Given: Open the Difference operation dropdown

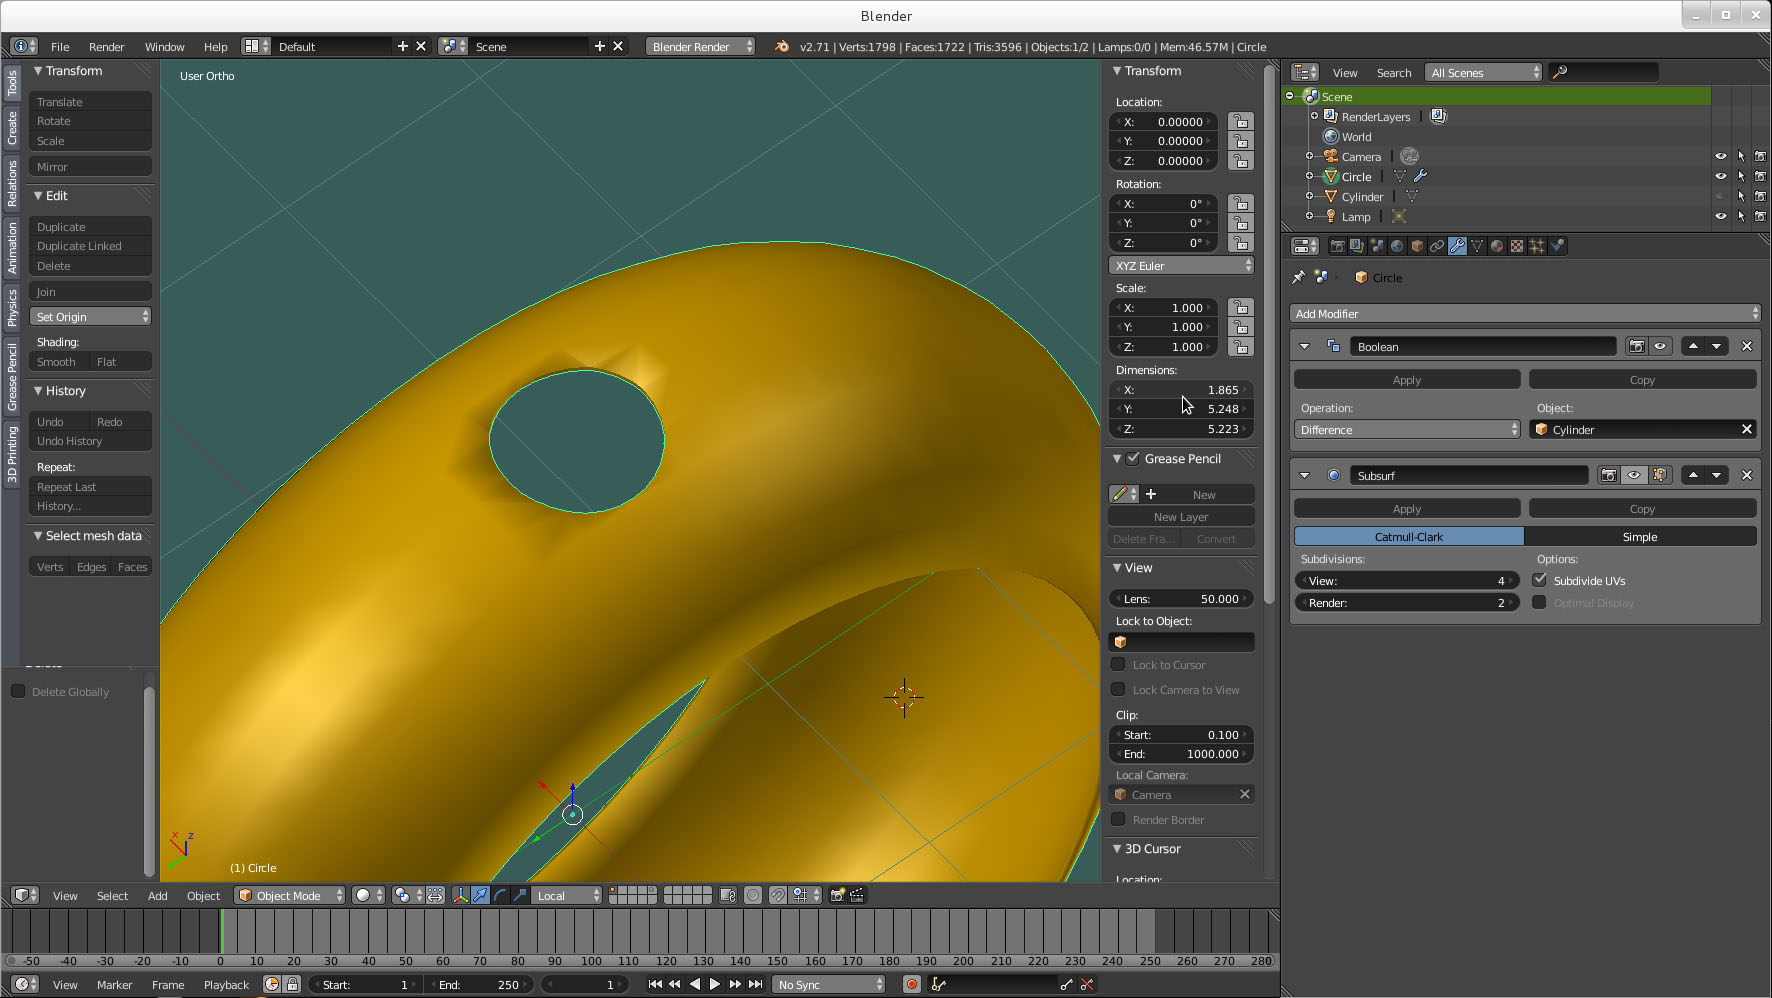Looking at the screenshot, I should pos(1407,429).
